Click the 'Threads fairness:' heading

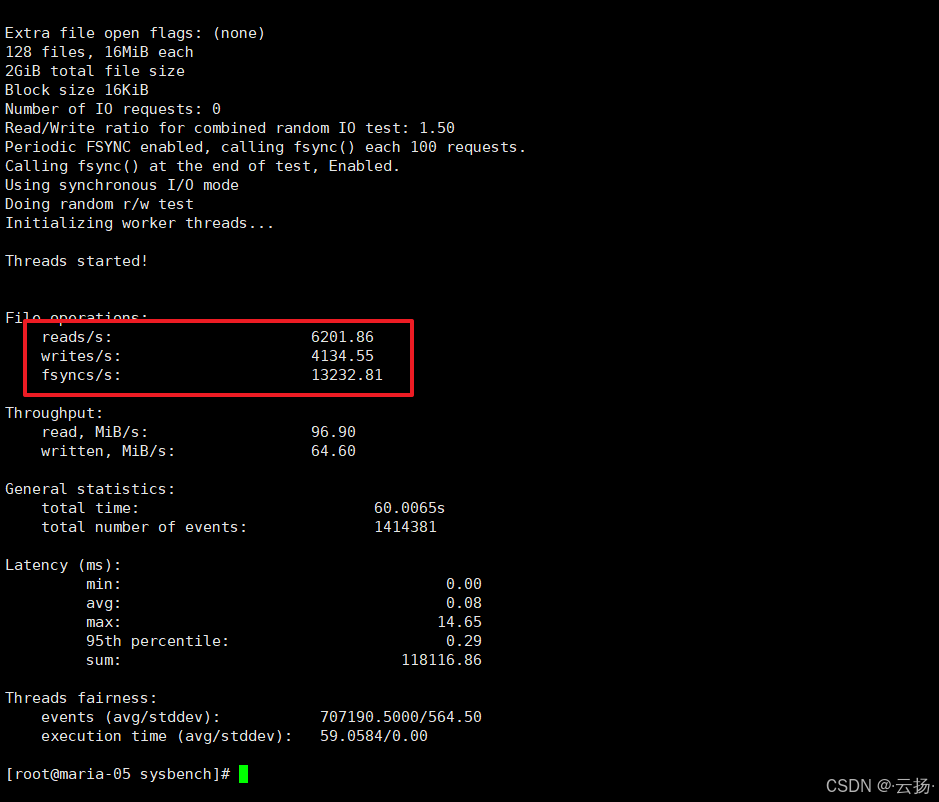81,698
